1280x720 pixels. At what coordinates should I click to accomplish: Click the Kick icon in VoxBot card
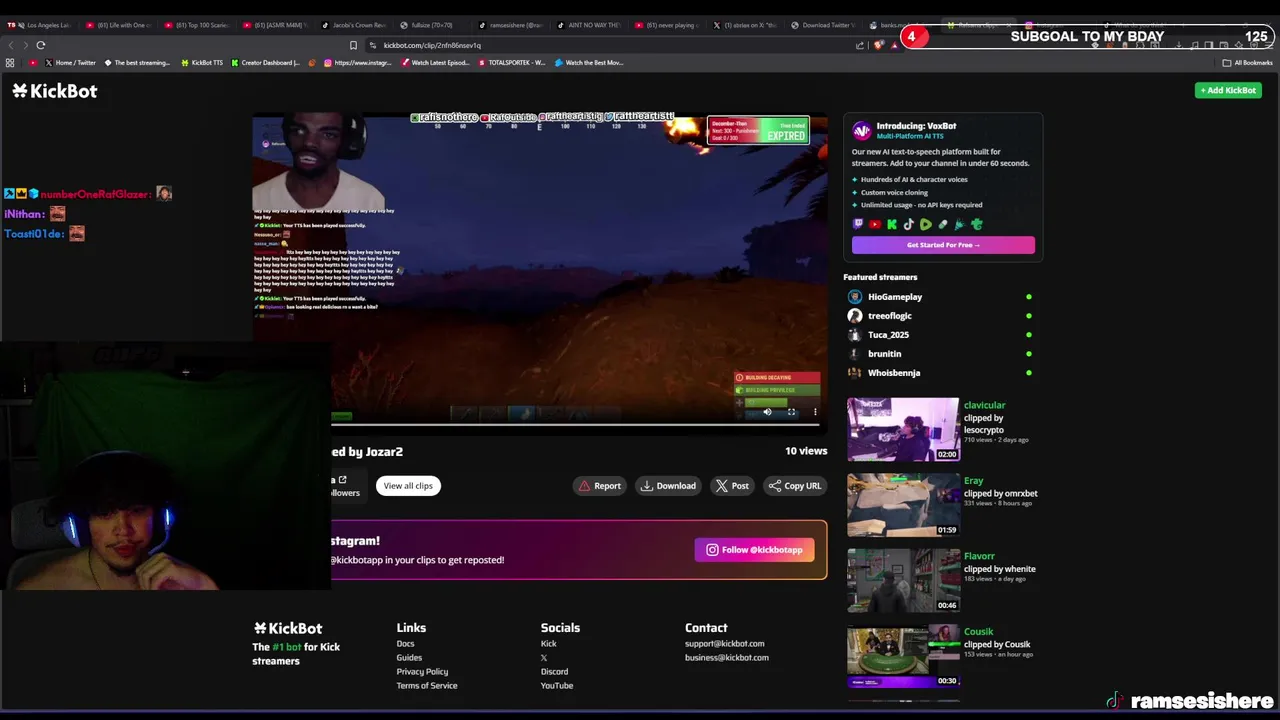pyautogui.click(x=892, y=225)
